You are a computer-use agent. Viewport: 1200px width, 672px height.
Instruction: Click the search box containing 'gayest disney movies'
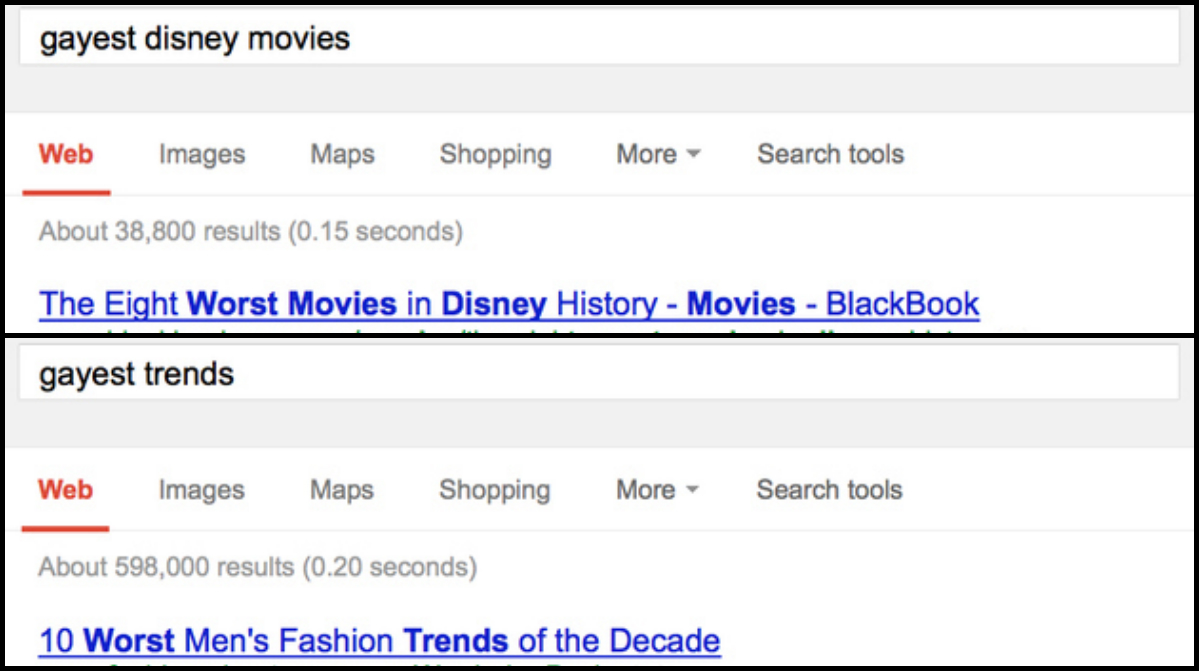click(x=599, y=40)
